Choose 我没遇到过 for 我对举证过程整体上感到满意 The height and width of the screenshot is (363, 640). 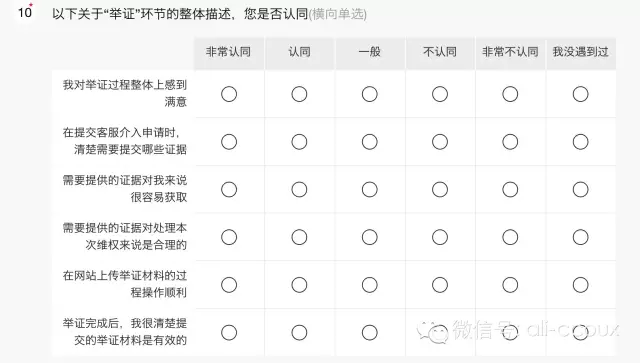(580, 94)
